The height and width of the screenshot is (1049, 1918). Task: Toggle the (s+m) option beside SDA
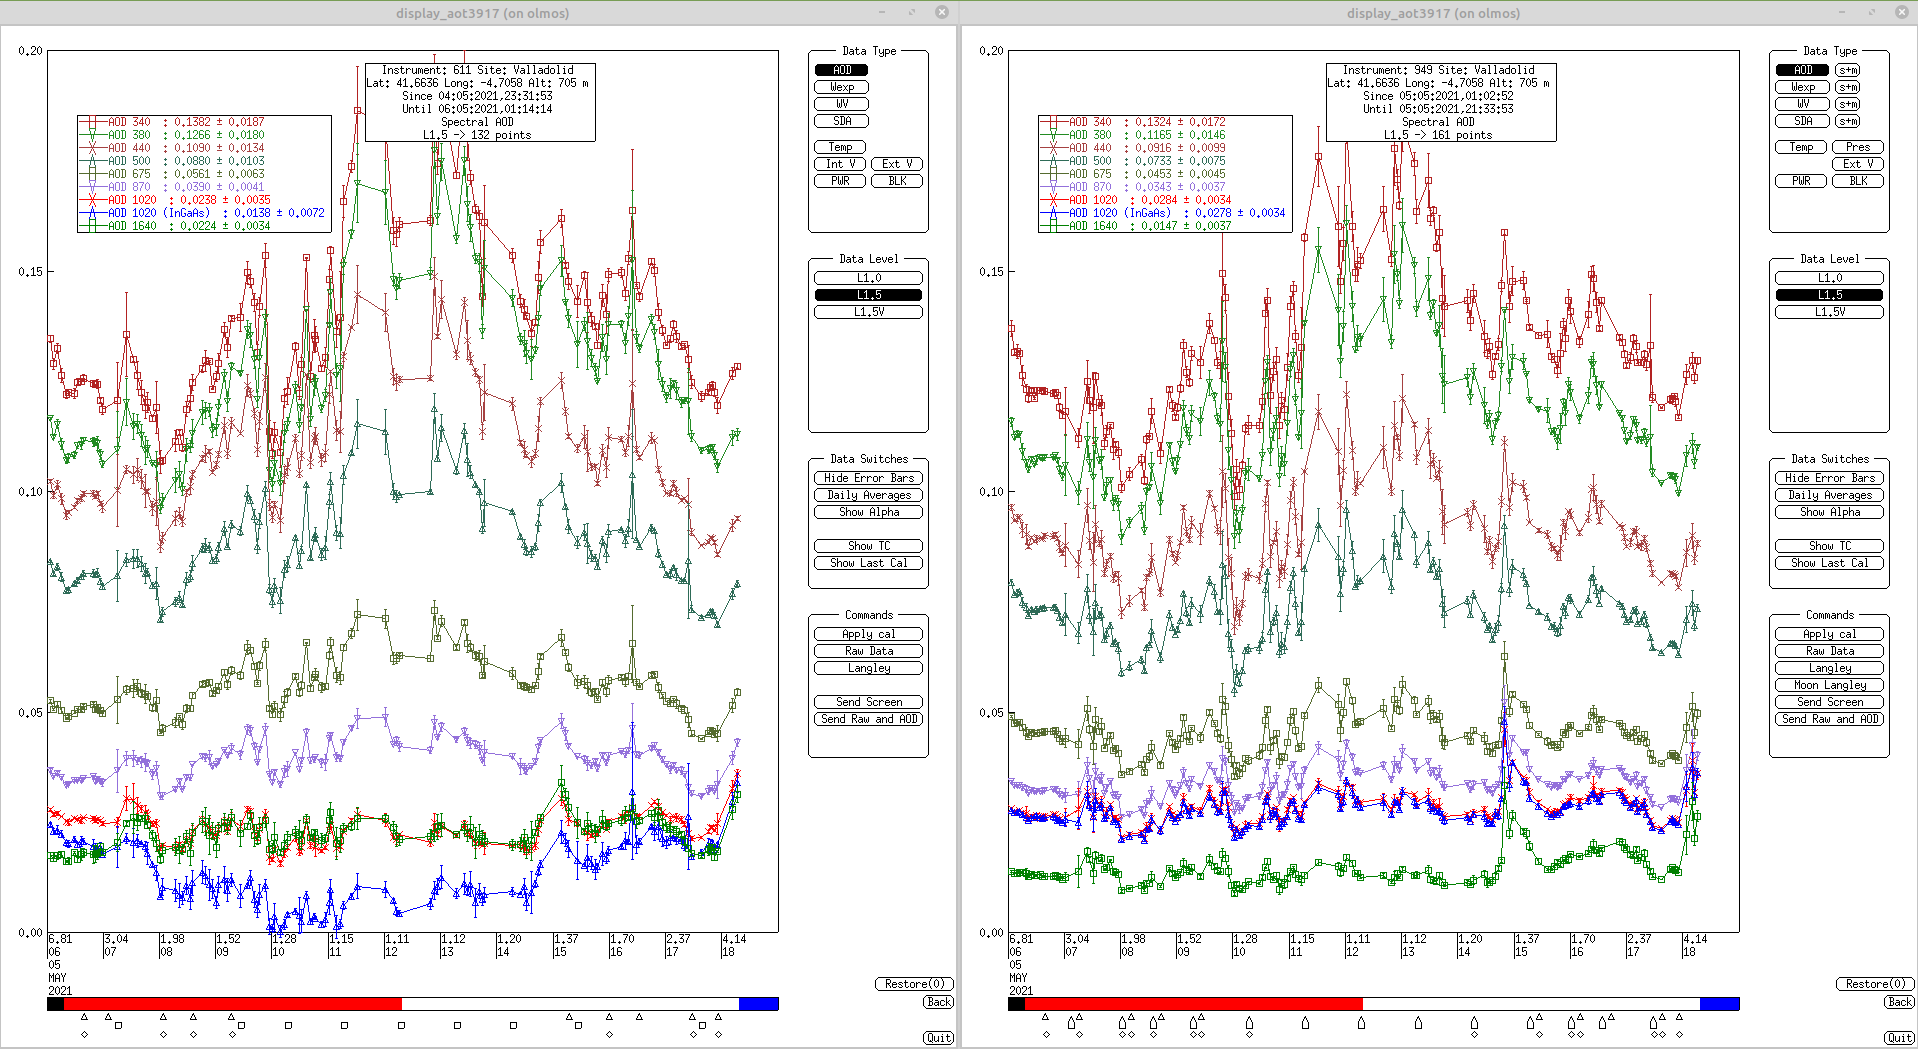[x=1848, y=121]
